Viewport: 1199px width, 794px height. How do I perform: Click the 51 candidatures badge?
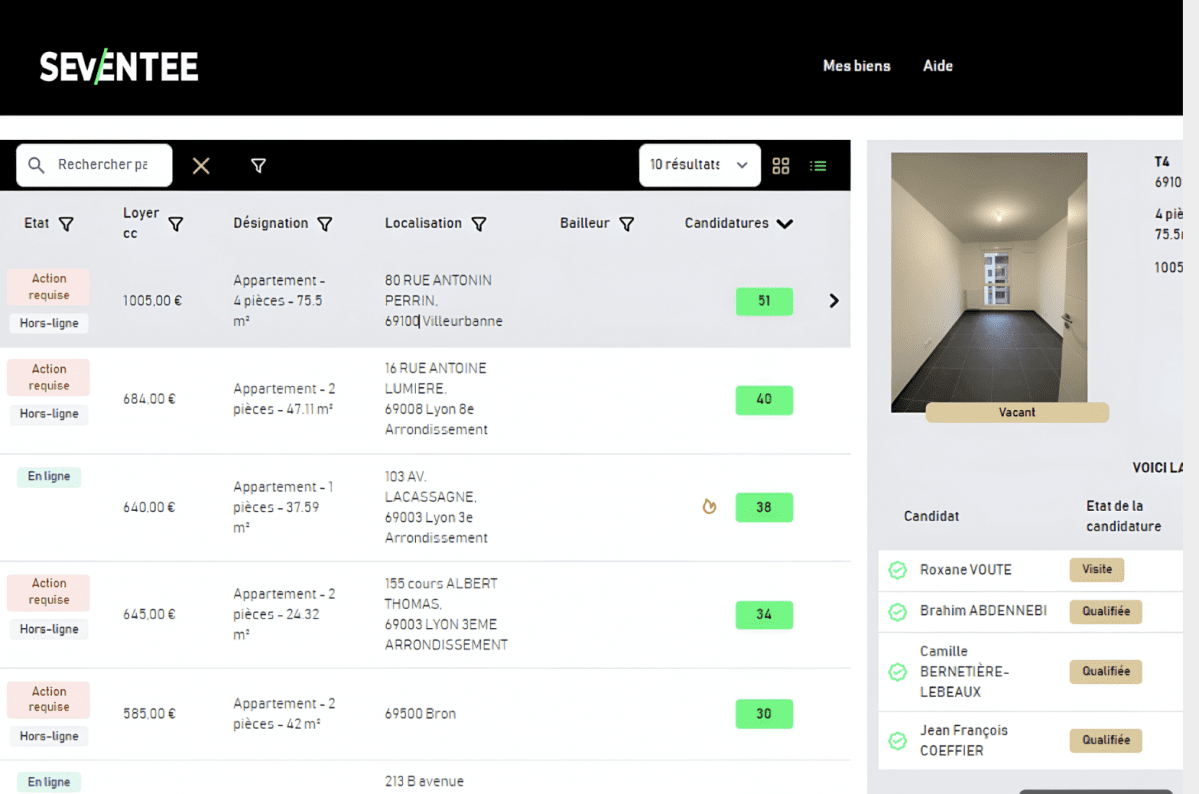764,301
